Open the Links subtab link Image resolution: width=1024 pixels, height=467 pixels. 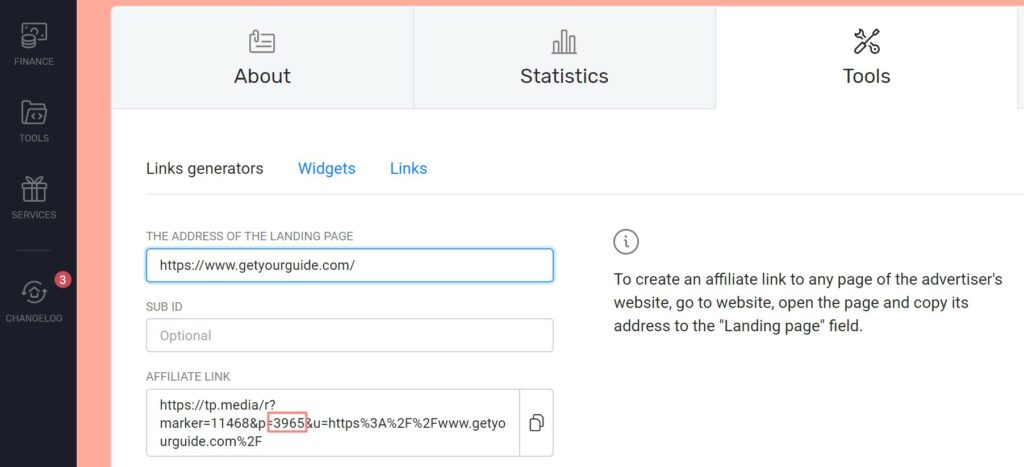point(408,169)
